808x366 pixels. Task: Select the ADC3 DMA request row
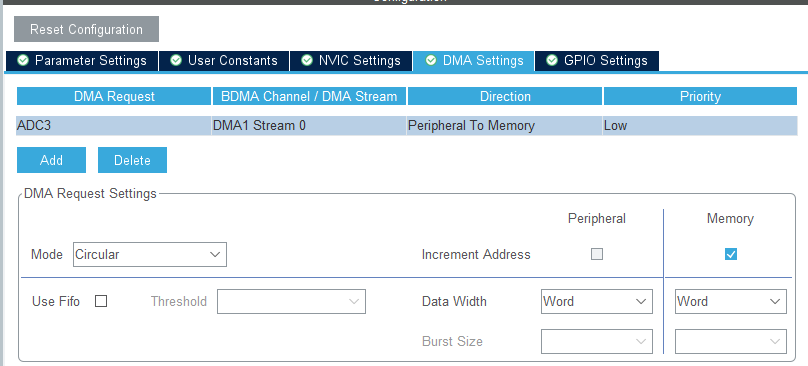click(407, 125)
